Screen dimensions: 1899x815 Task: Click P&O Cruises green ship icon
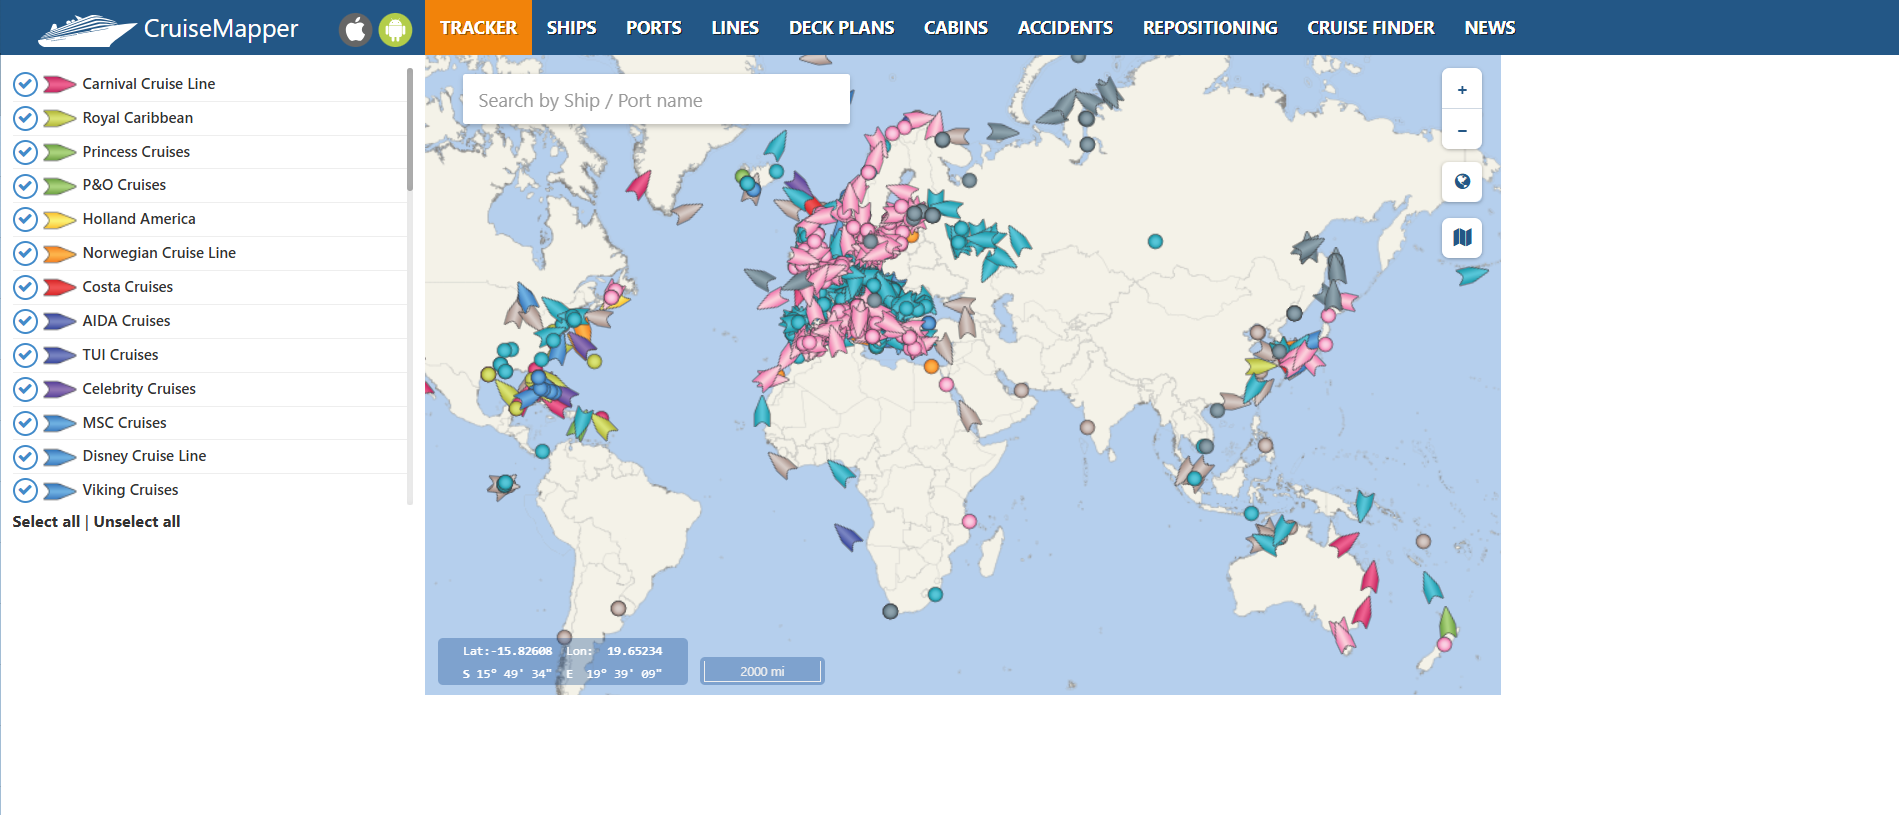pyautogui.click(x=60, y=186)
